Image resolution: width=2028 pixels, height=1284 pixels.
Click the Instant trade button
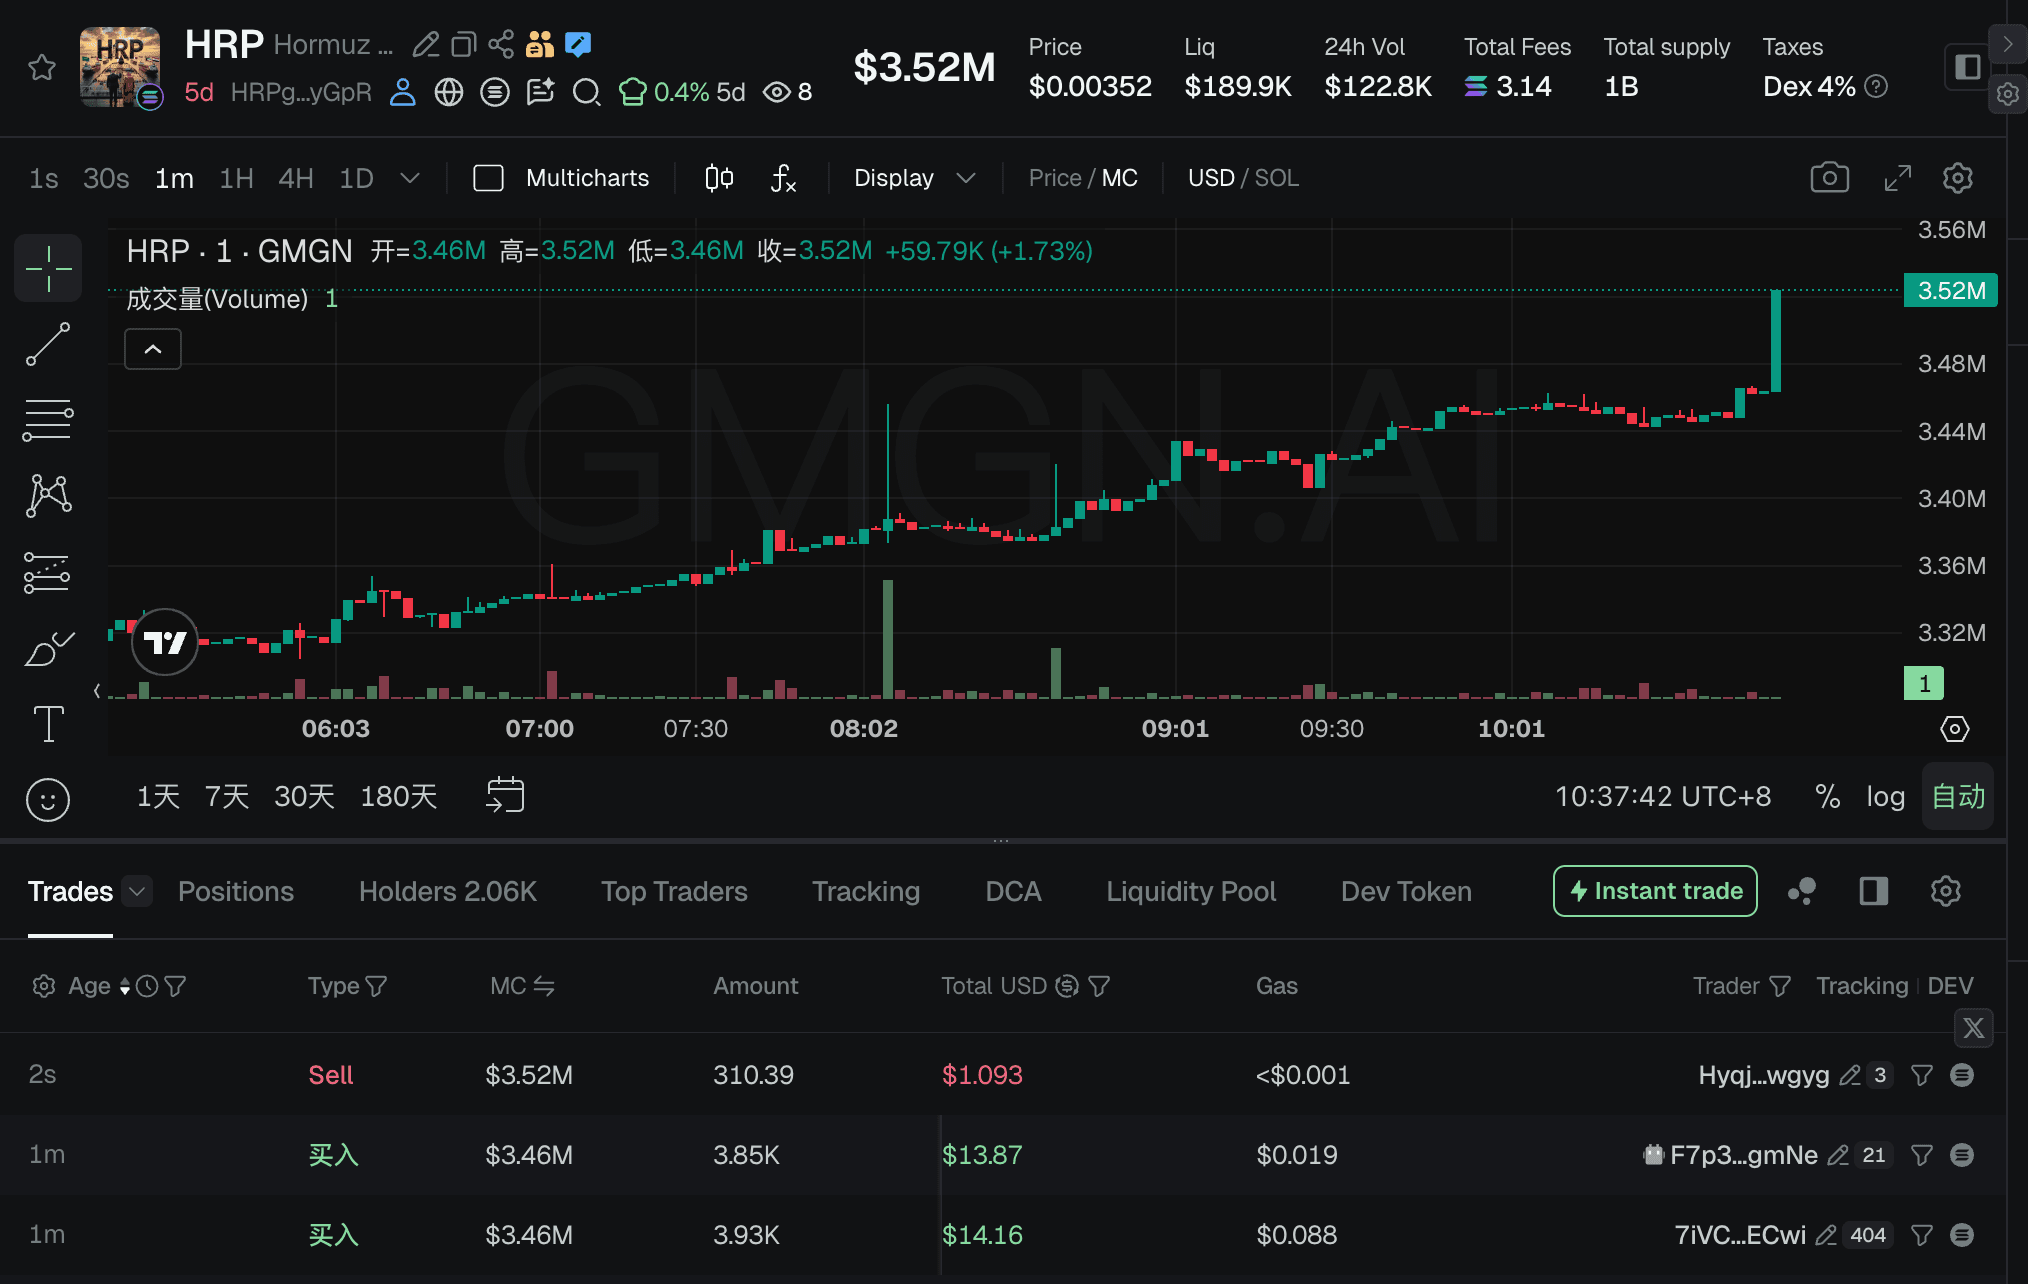click(x=1655, y=891)
